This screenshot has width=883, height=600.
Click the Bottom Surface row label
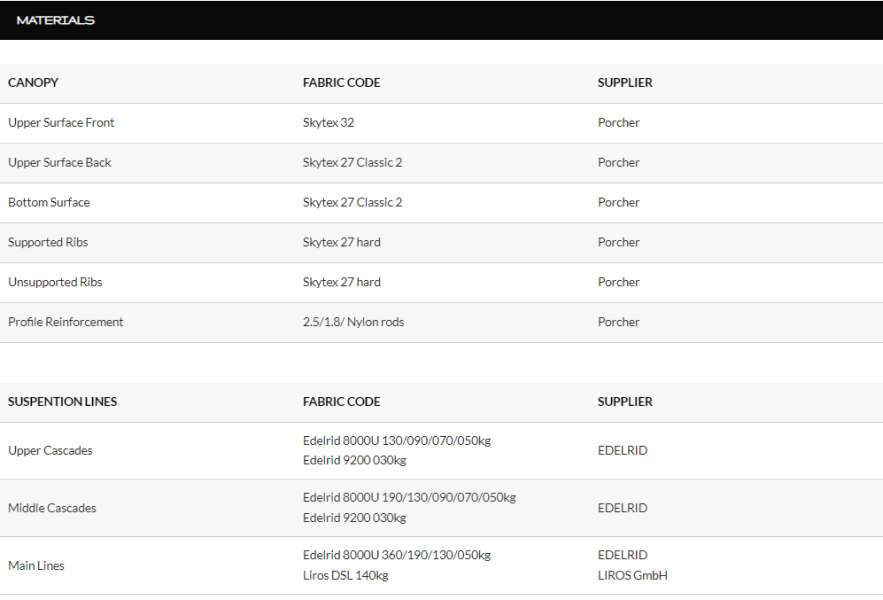point(49,202)
